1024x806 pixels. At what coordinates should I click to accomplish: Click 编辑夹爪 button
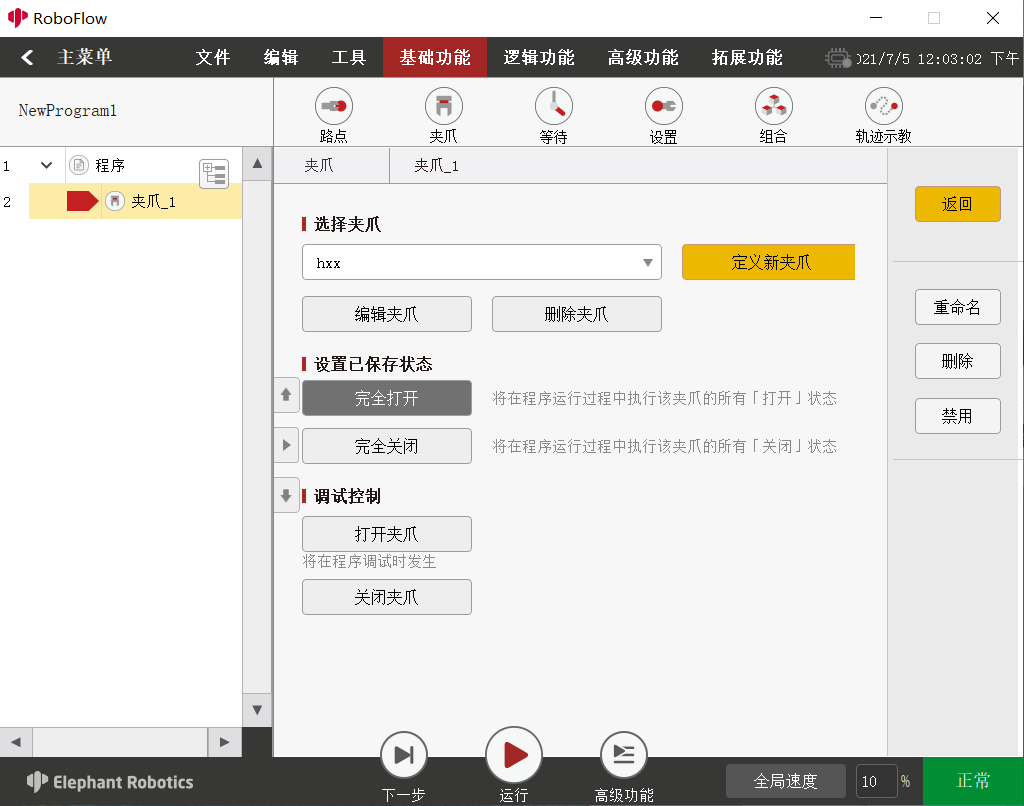387,314
